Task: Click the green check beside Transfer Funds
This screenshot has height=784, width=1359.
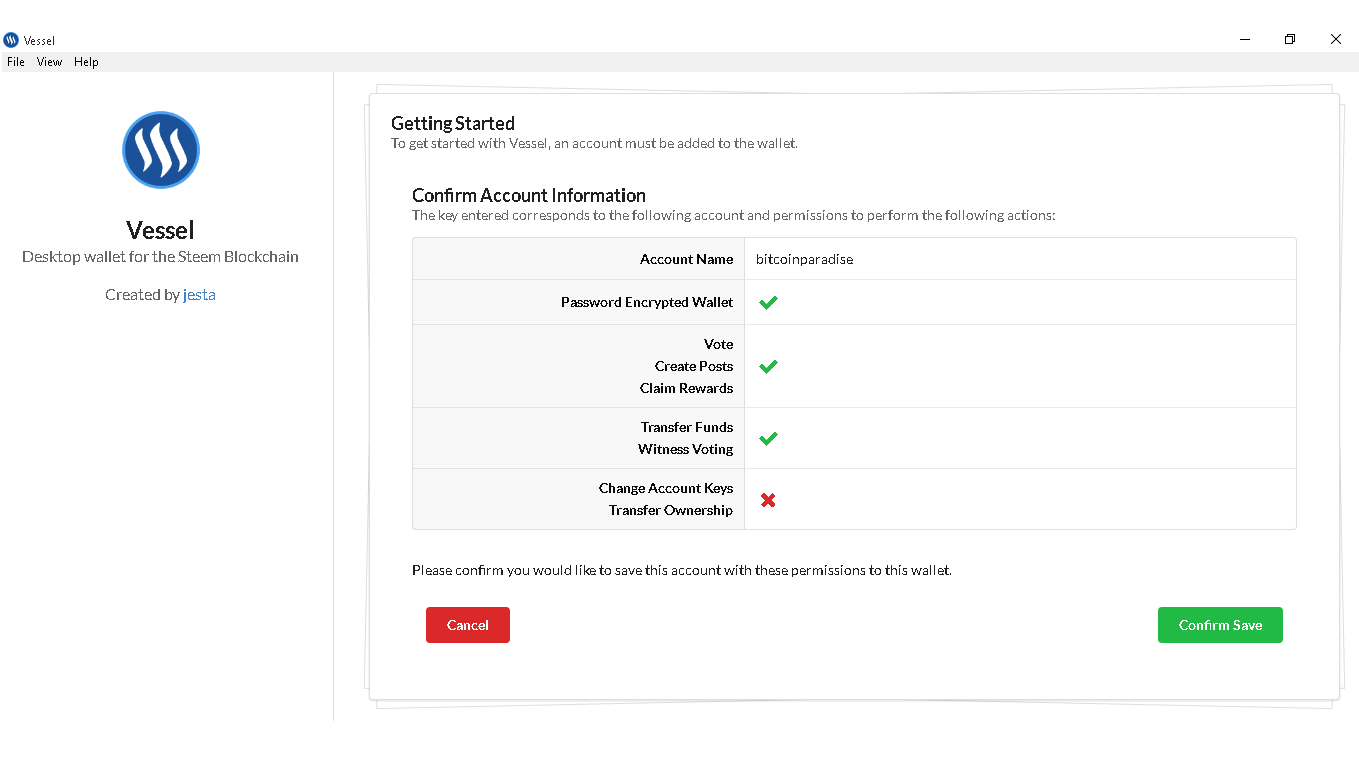Action: 768,438
